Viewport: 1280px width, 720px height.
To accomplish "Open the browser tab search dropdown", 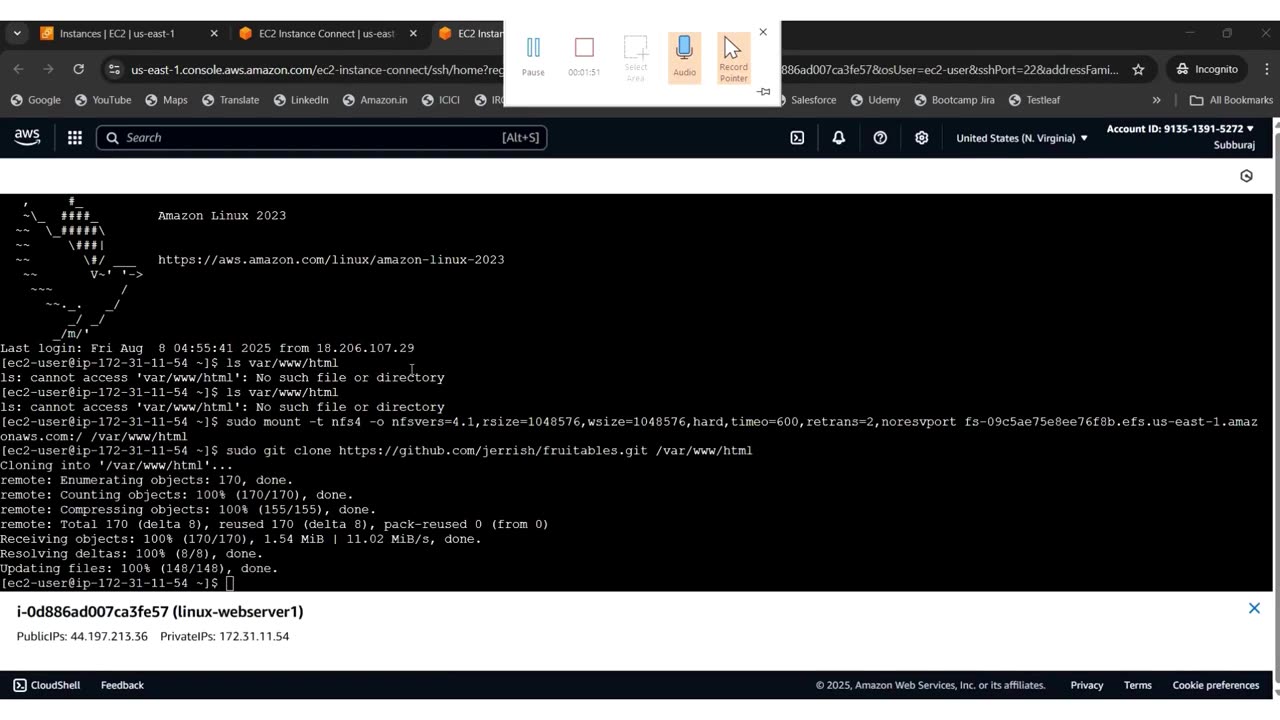I will pyautogui.click(x=17, y=33).
